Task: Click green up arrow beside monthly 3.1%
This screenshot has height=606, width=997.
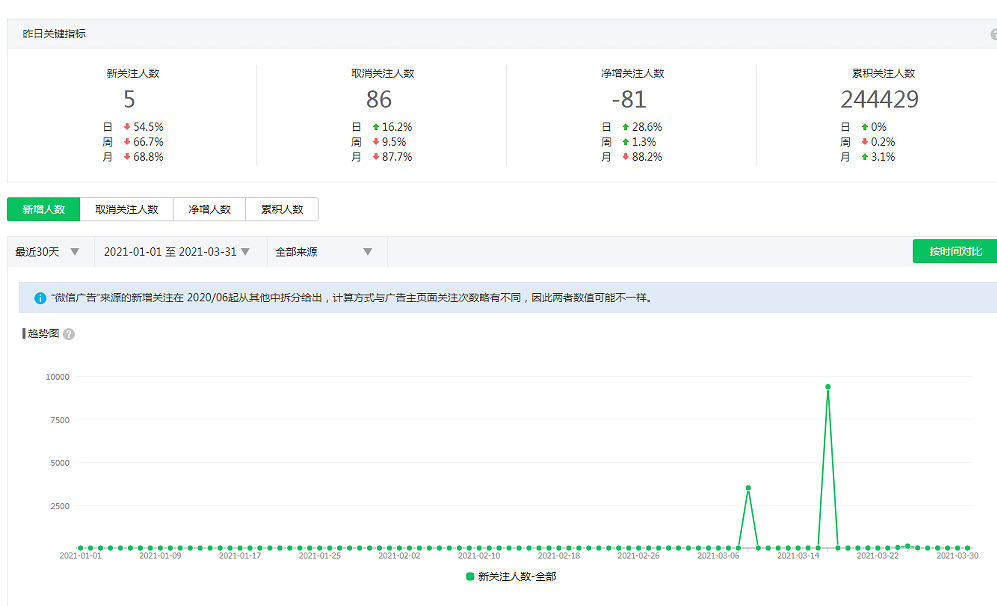Action: [863, 157]
